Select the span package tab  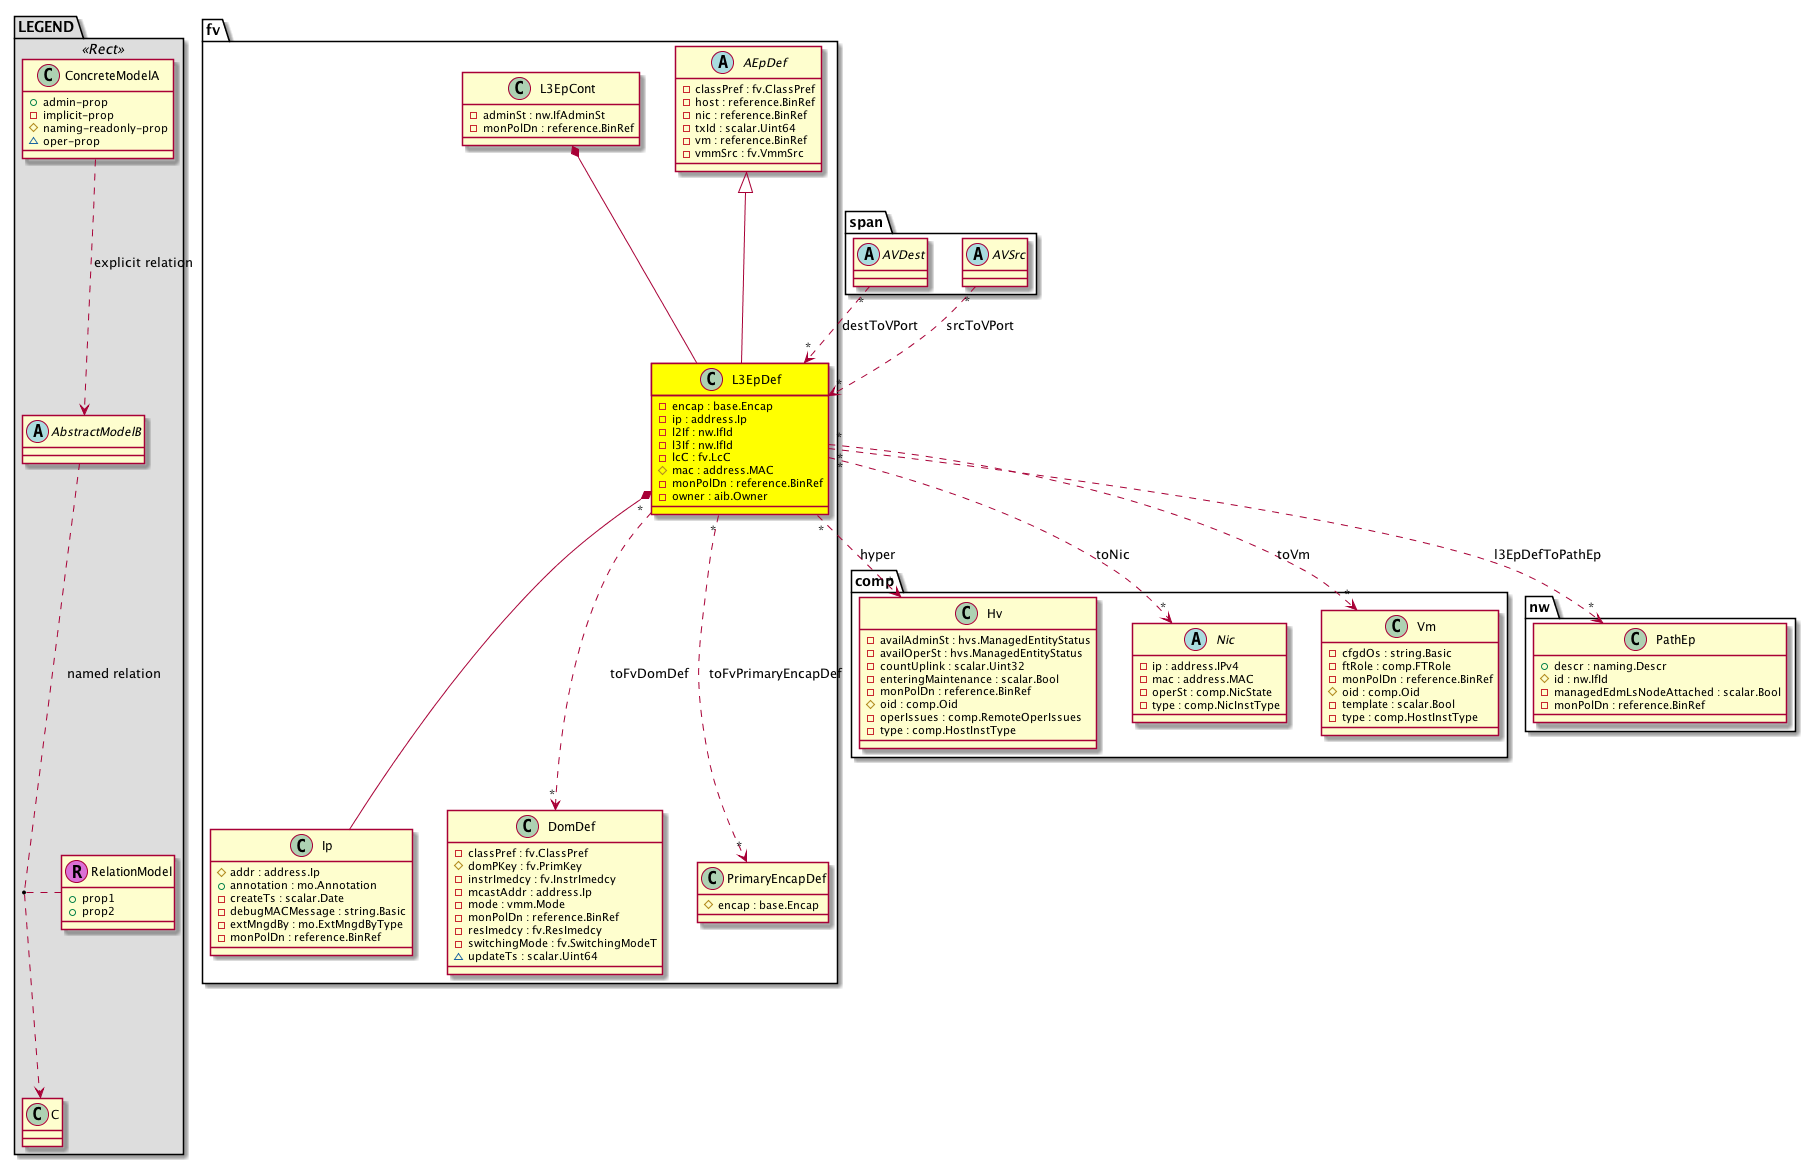click(x=866, y=222)
